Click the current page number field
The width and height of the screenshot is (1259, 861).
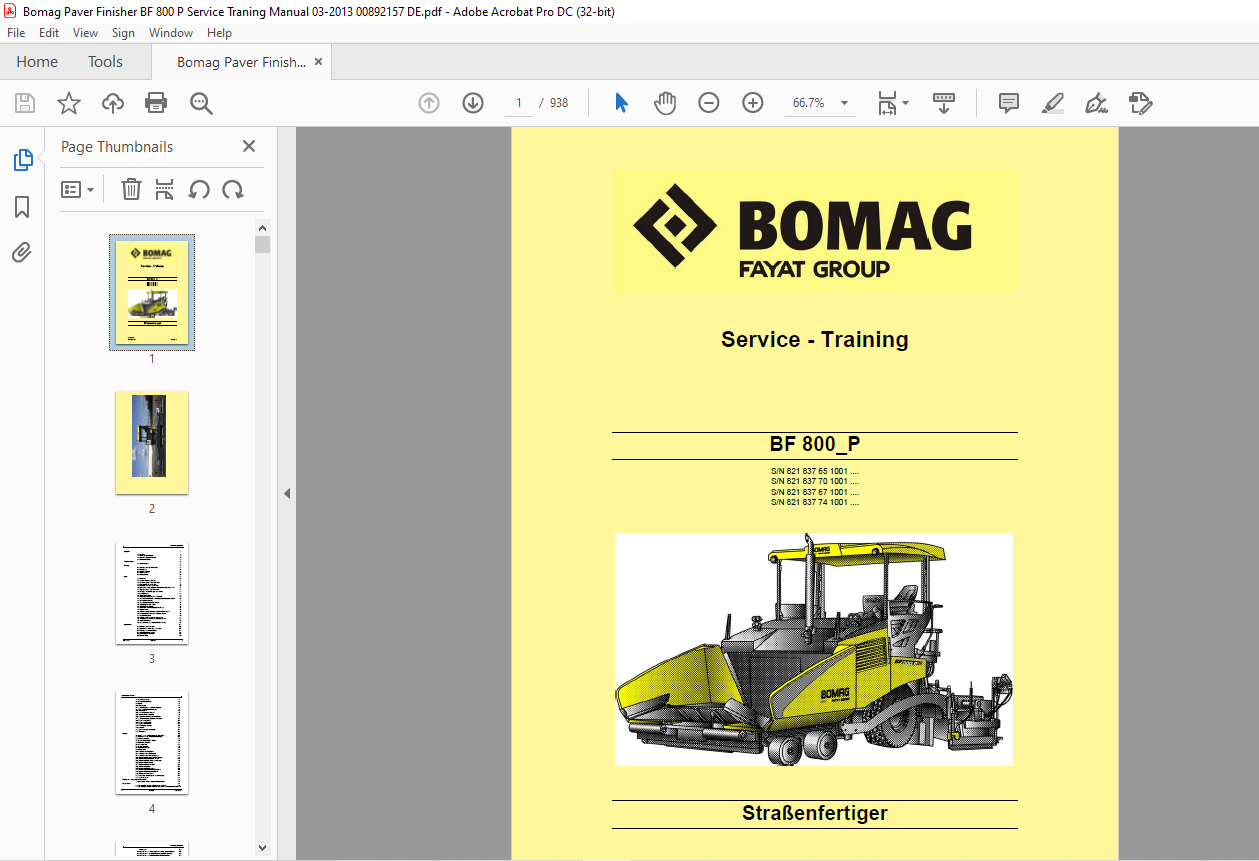tap(519, 103)
